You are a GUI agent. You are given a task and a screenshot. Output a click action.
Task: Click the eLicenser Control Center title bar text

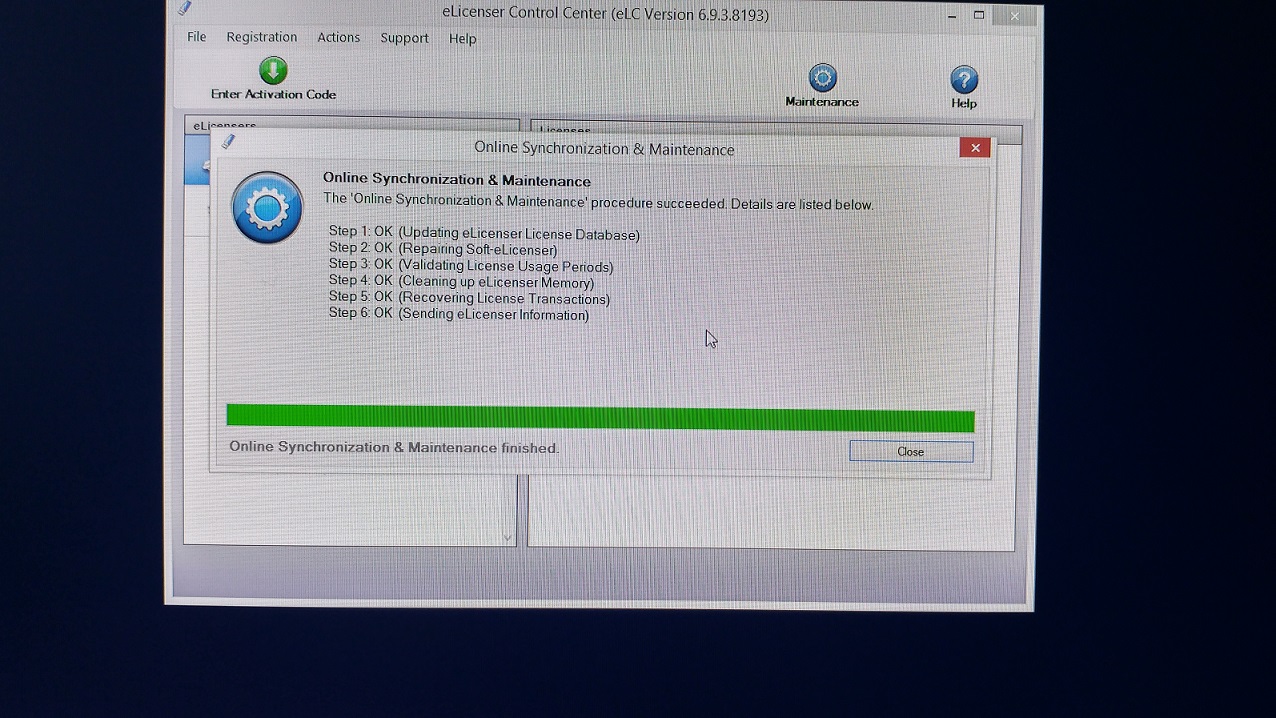coord(605,13)
